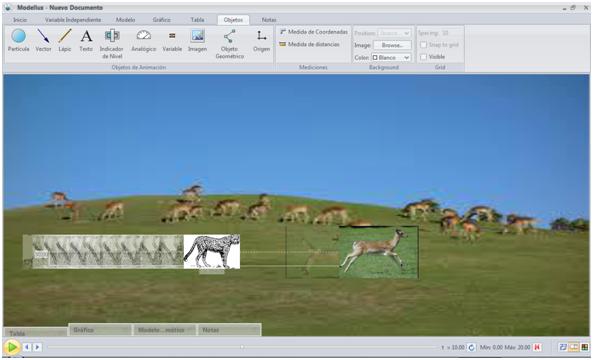Viewport: 594px width, 360px height.
Task: Open the background Color Blanco dropdown
Action: point(391,58)
